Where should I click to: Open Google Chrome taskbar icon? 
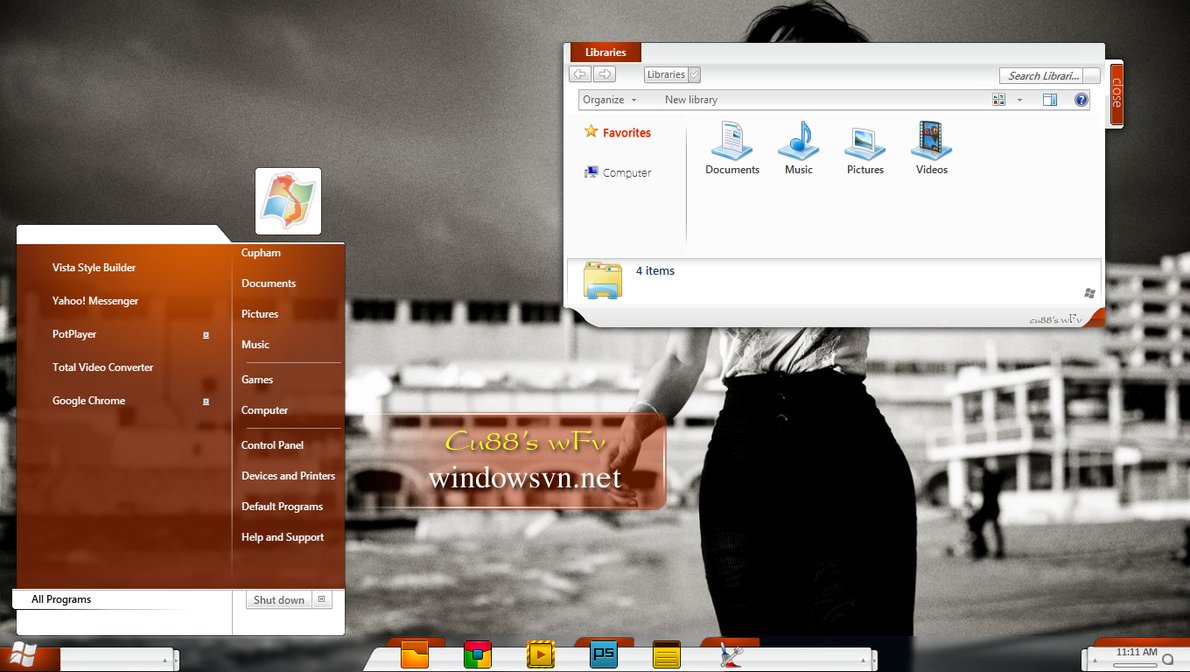[x=477, y=655]
